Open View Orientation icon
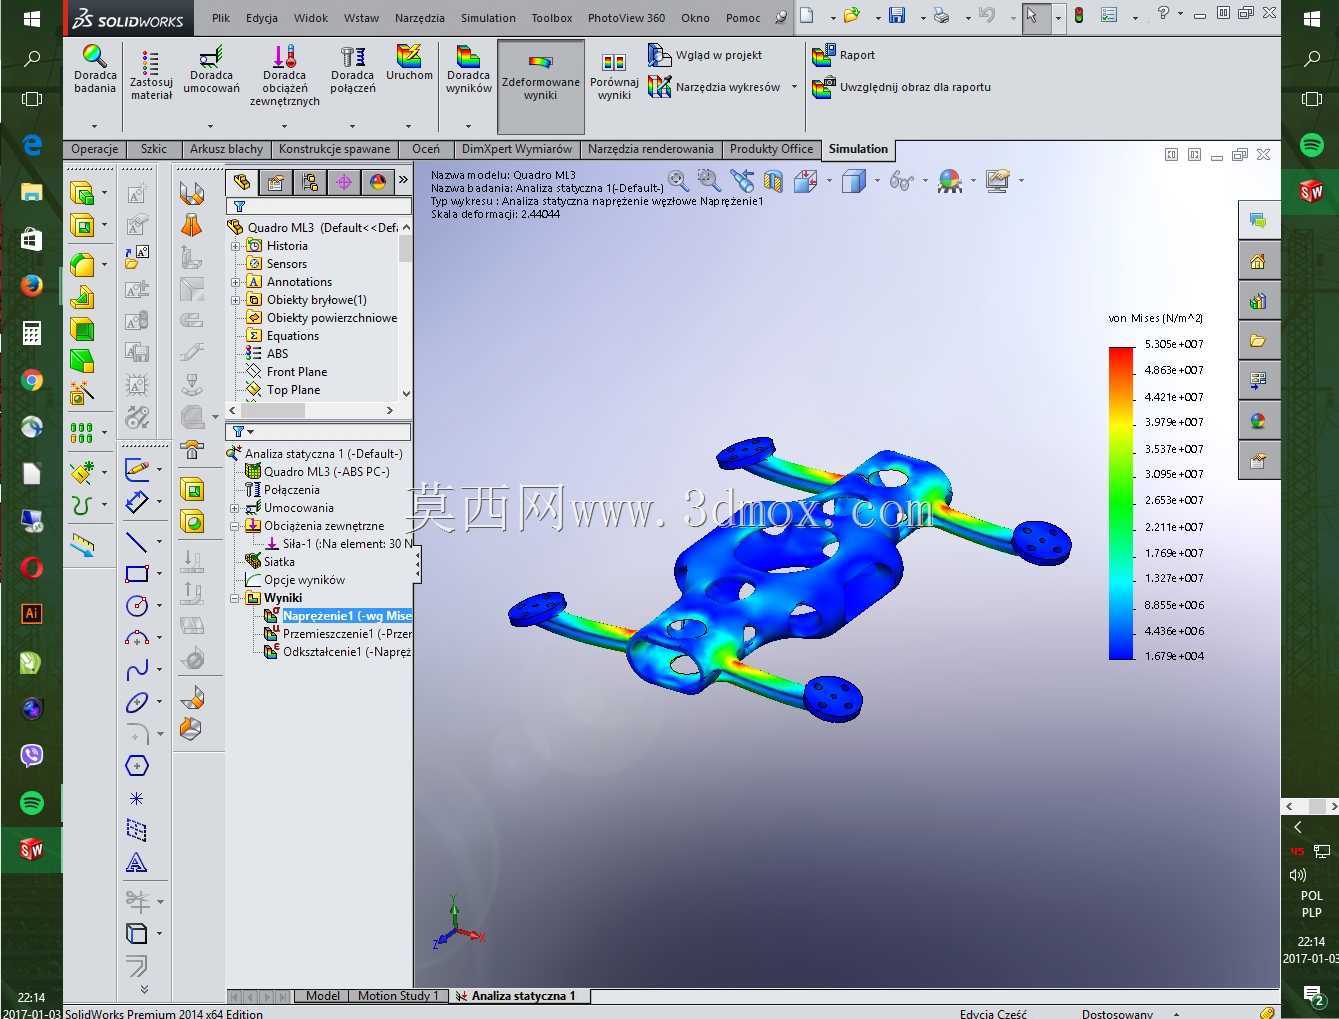 pos(806,181)
